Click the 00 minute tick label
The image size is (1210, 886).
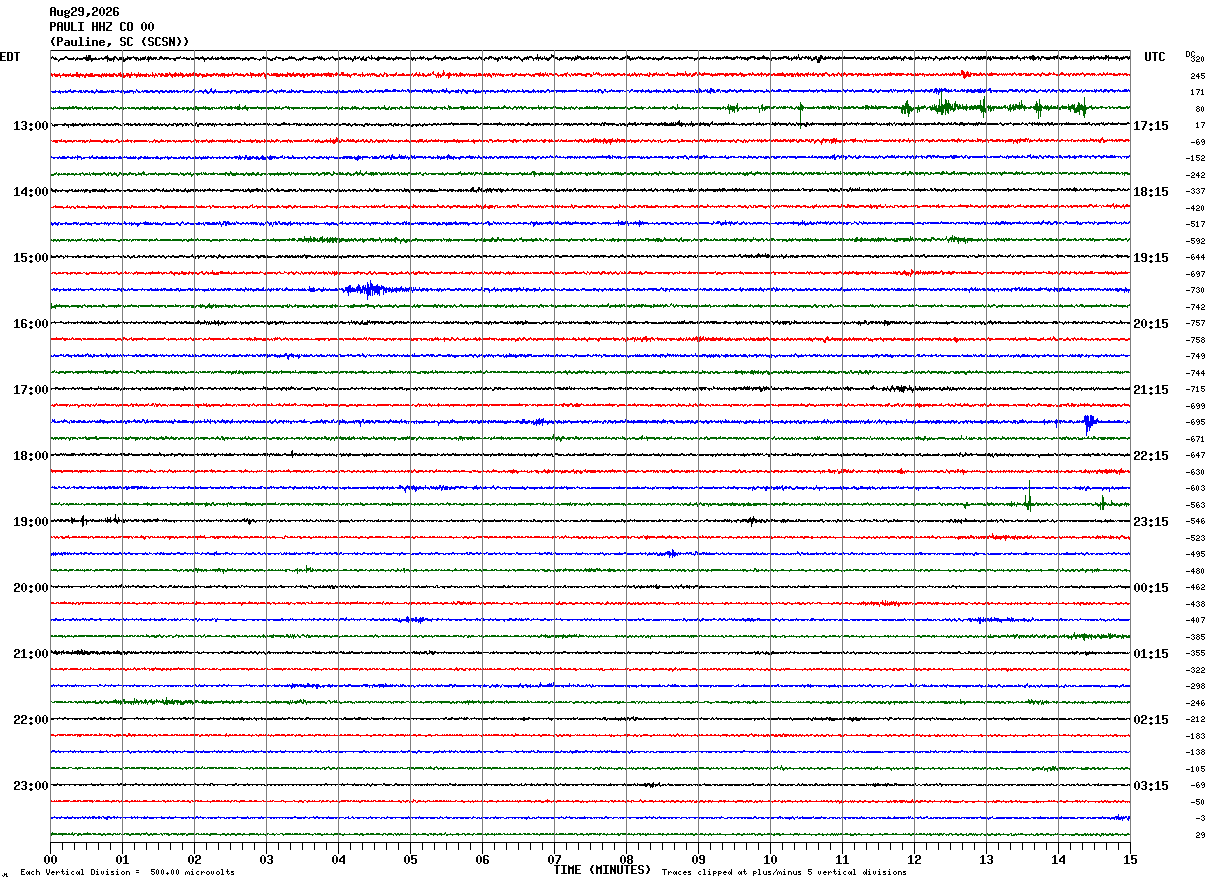pos(51,859)
